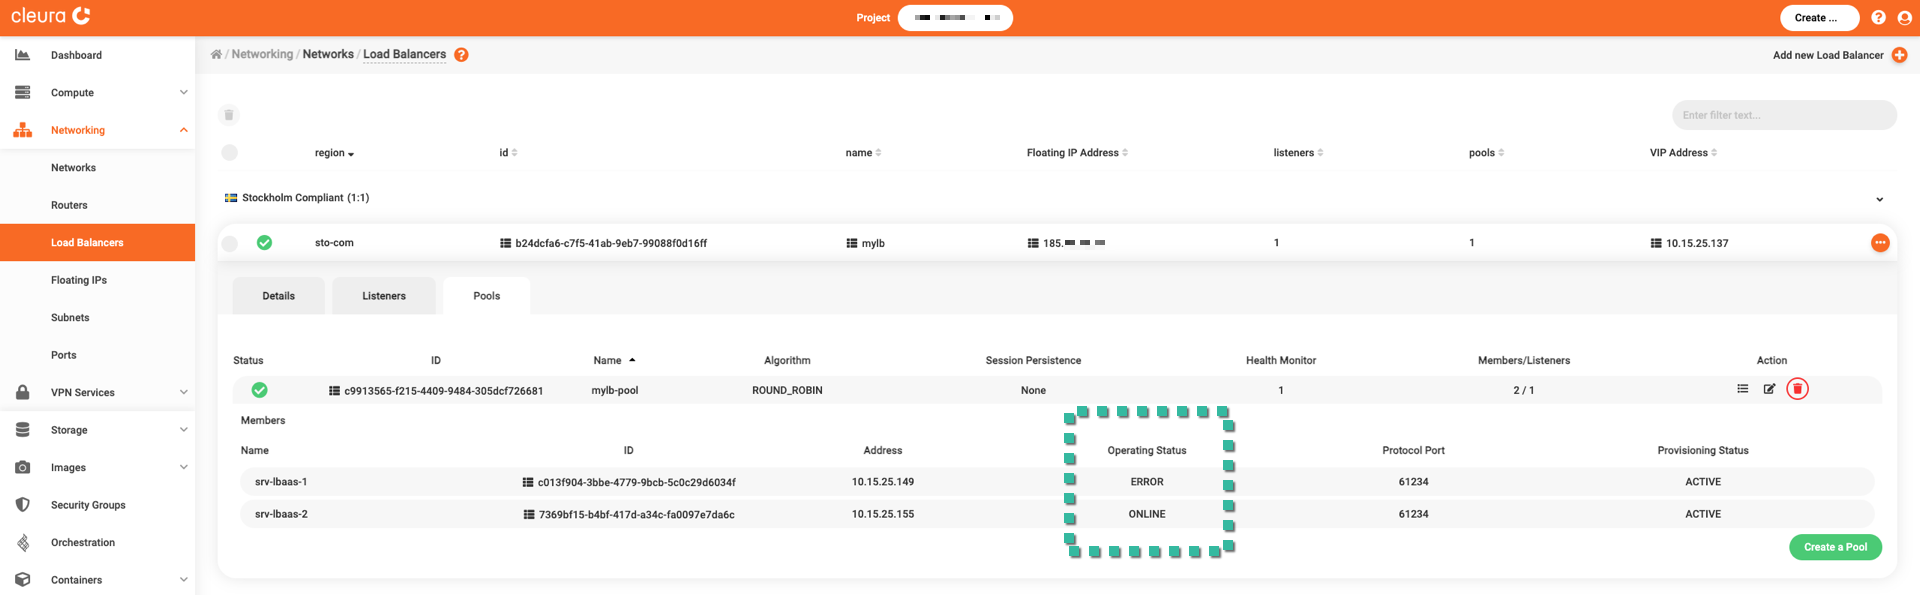Expand the Compute sidebar section
1920x595 pixels.
[184, 92]
